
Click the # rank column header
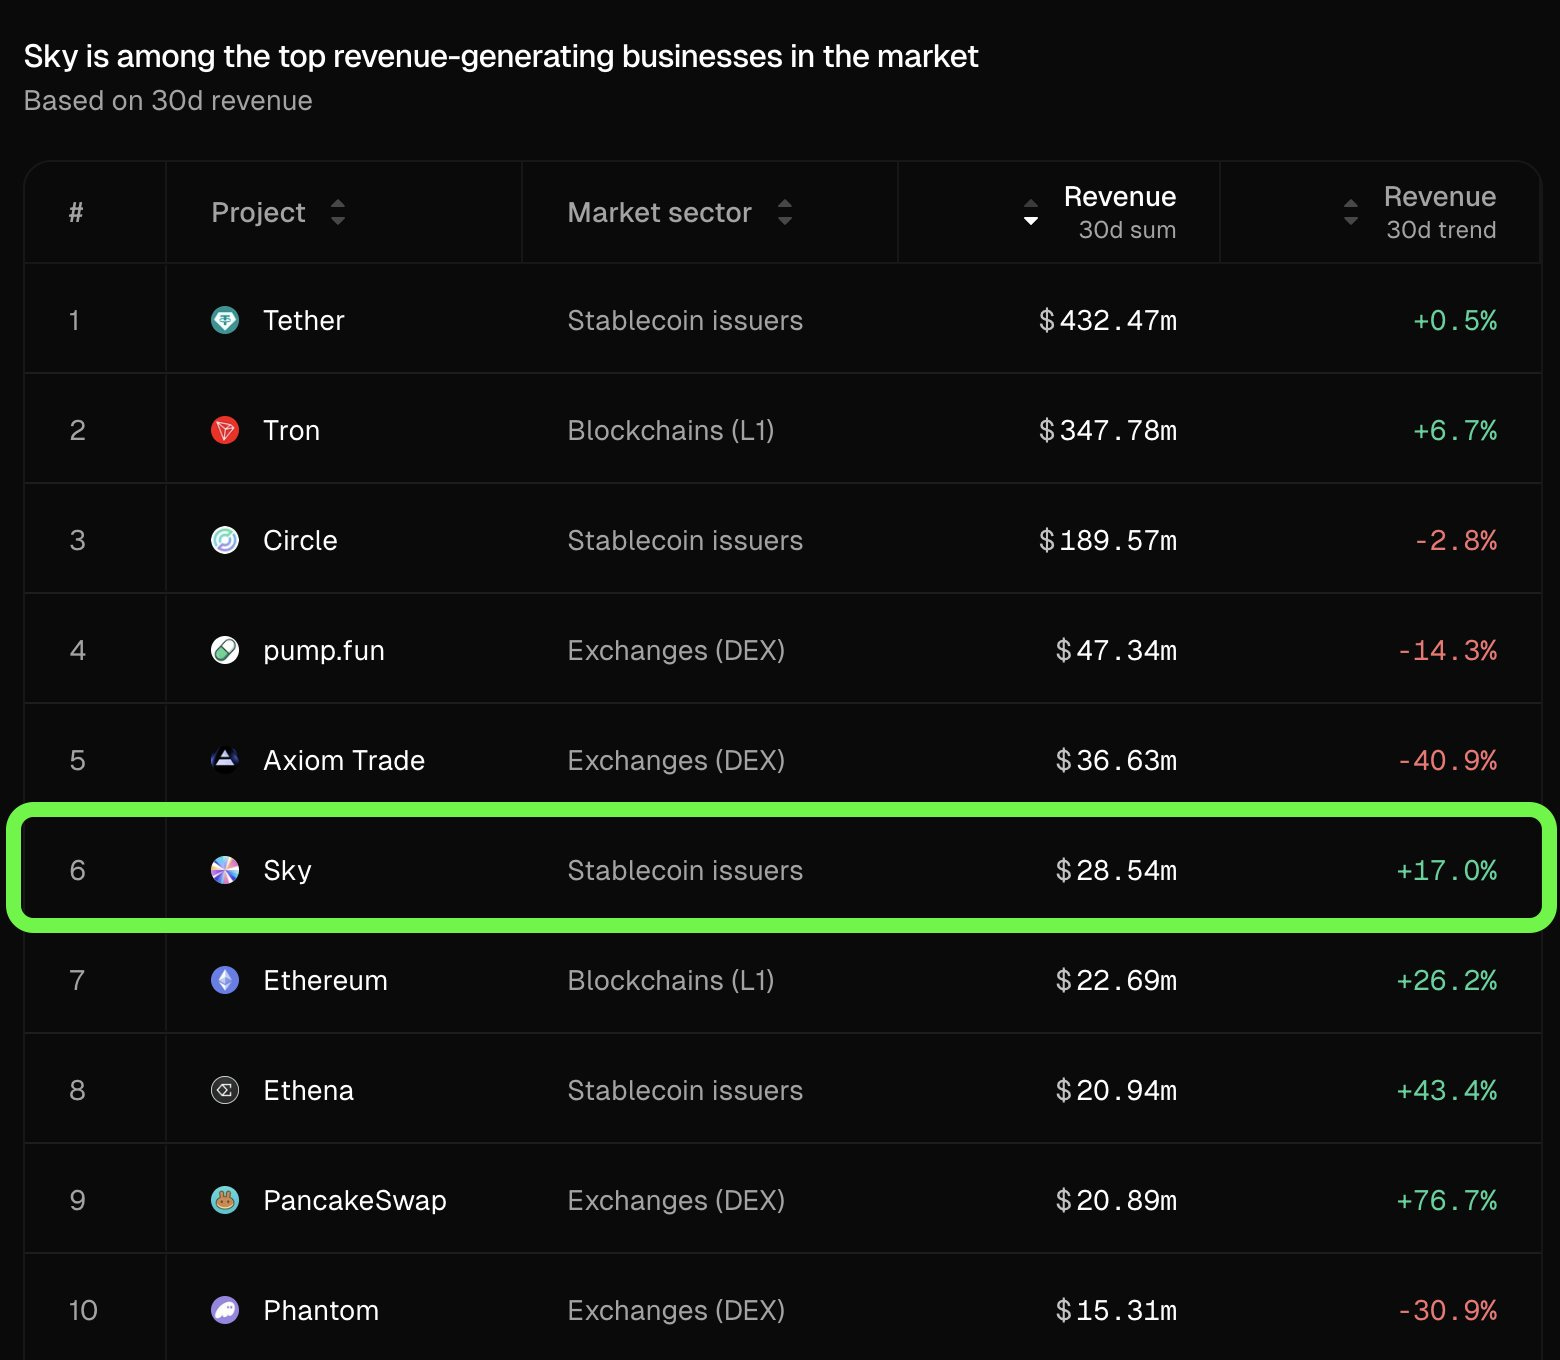point(76,212)
